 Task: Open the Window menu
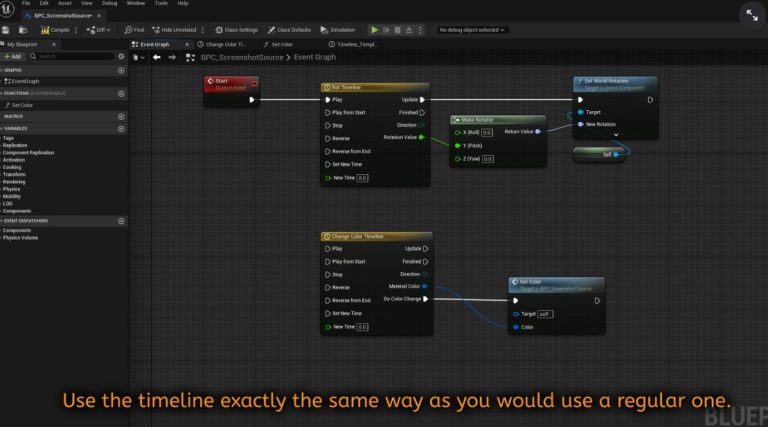point(136,3)
